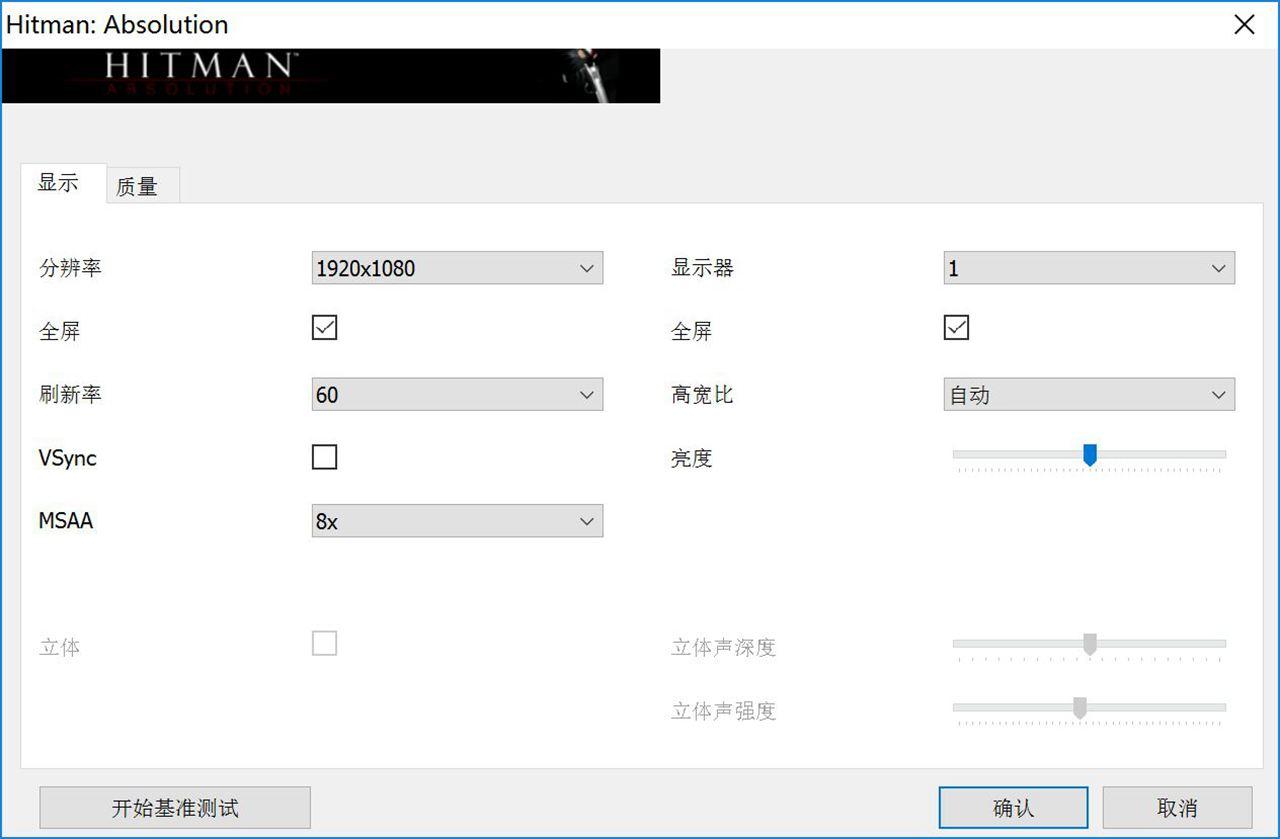Image resolution: width=1280 pixels, height=839 pixels.
Task: Click the 显示器 label text
Action: point(702,268)
